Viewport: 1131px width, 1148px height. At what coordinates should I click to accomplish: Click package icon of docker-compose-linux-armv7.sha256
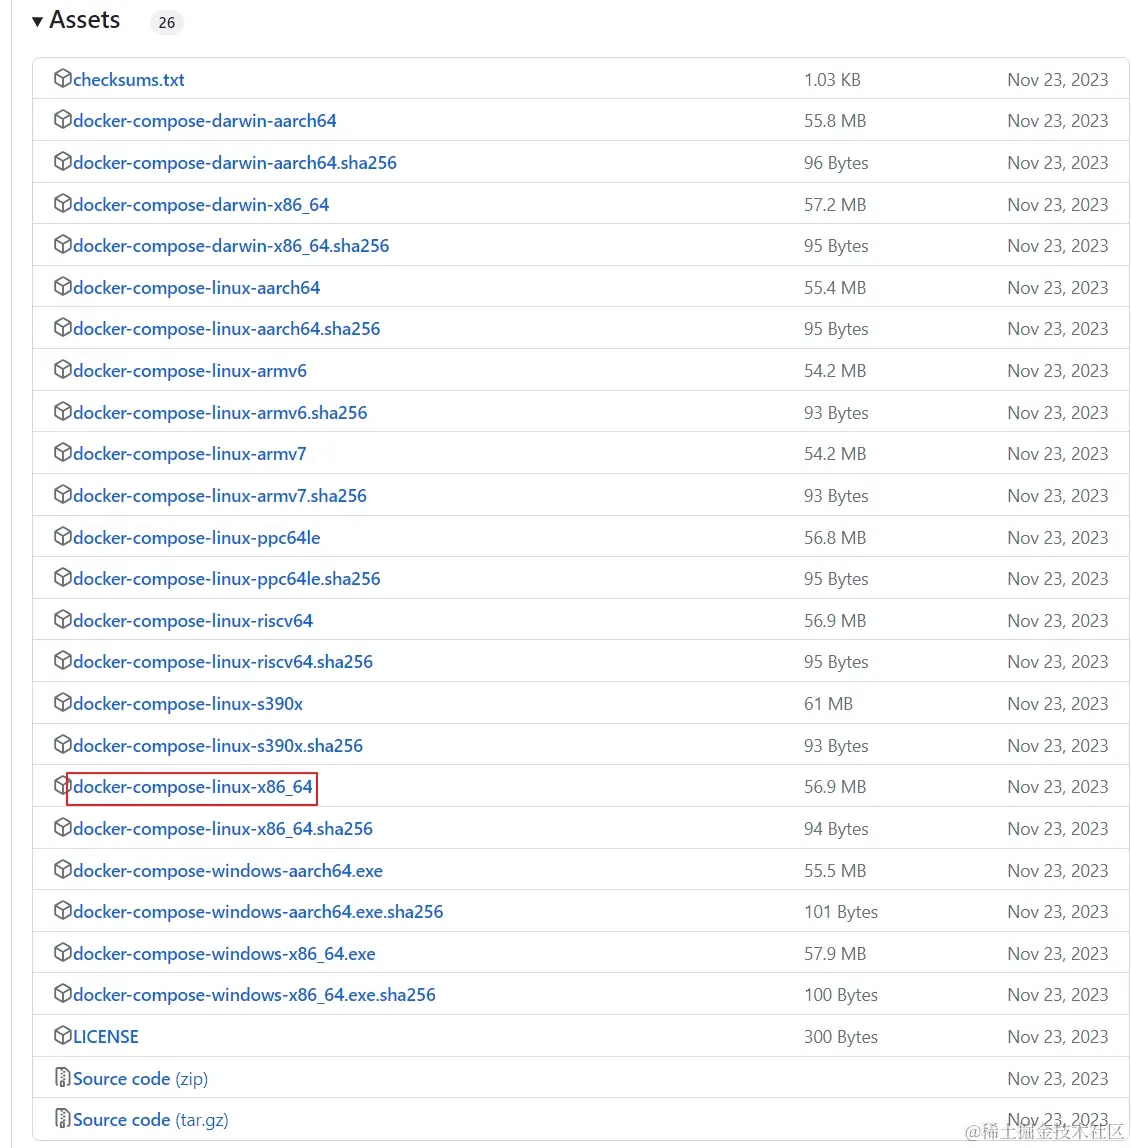click(63, 494)
